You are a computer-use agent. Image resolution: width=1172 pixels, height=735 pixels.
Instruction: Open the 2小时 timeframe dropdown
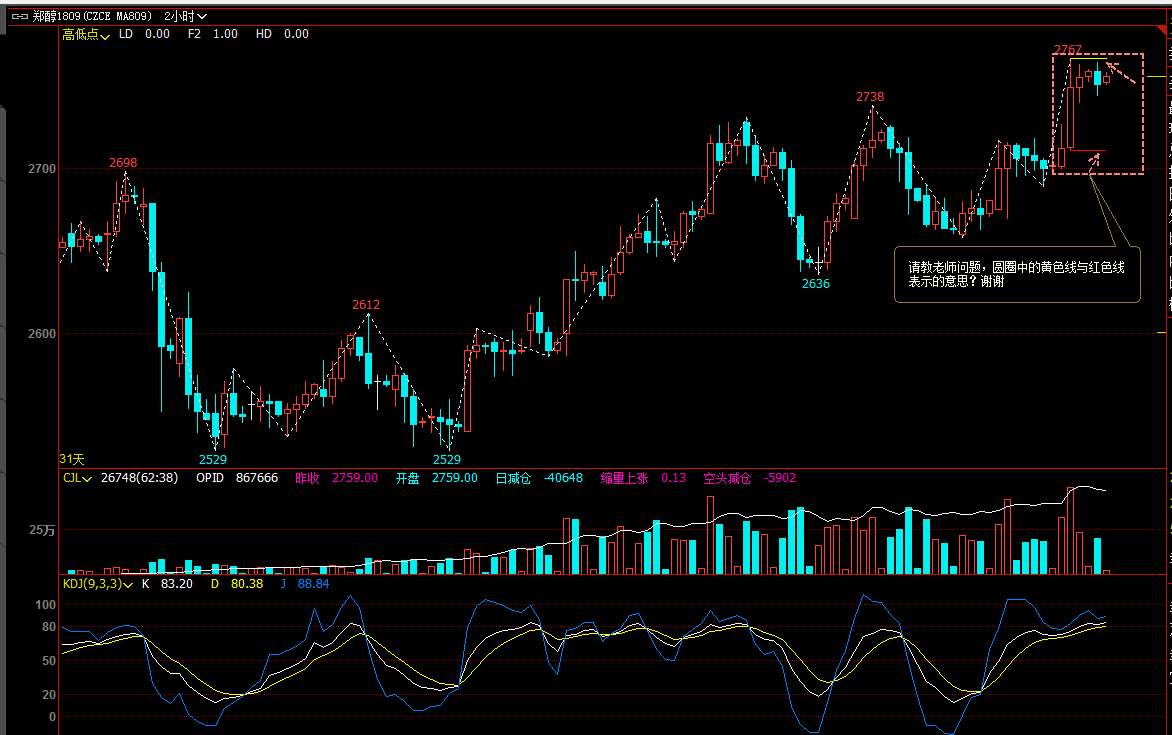pos(186,16)
